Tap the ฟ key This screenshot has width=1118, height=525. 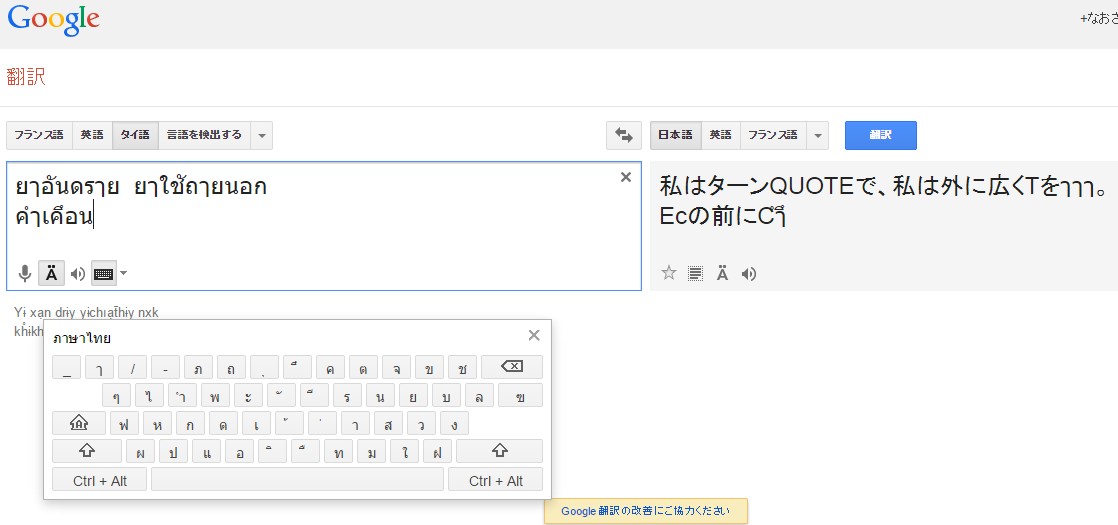tap(124, 423)
